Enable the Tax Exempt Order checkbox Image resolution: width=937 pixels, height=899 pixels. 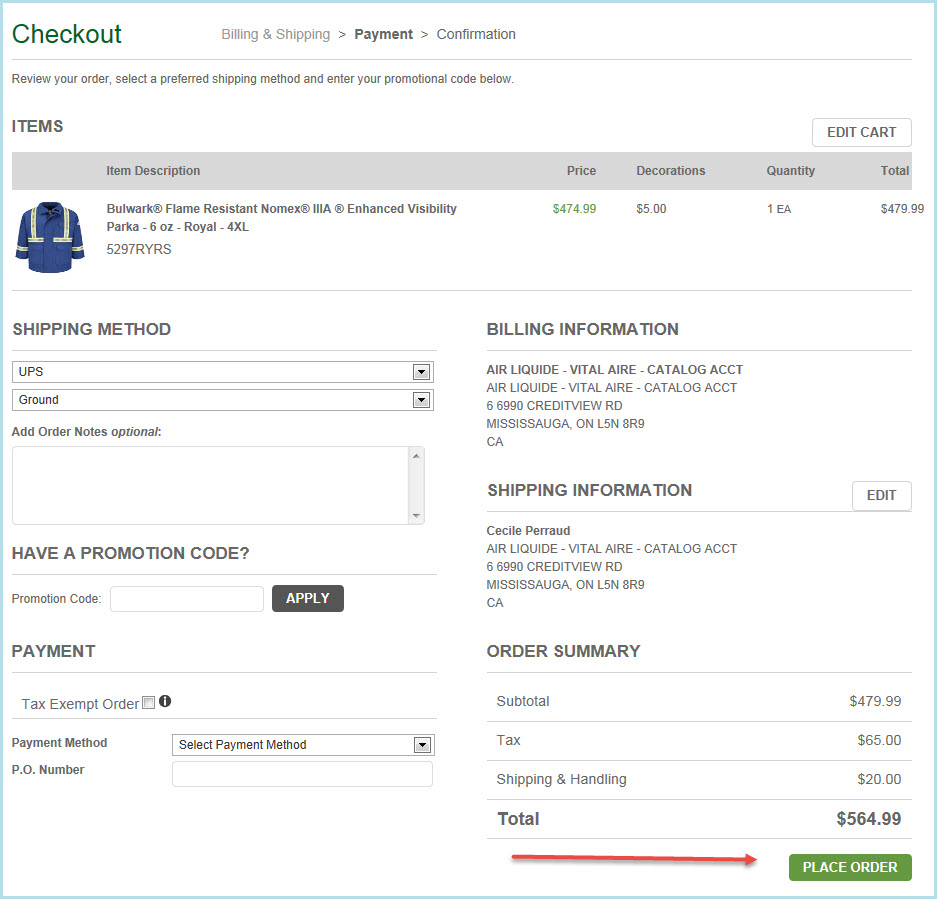149,703
